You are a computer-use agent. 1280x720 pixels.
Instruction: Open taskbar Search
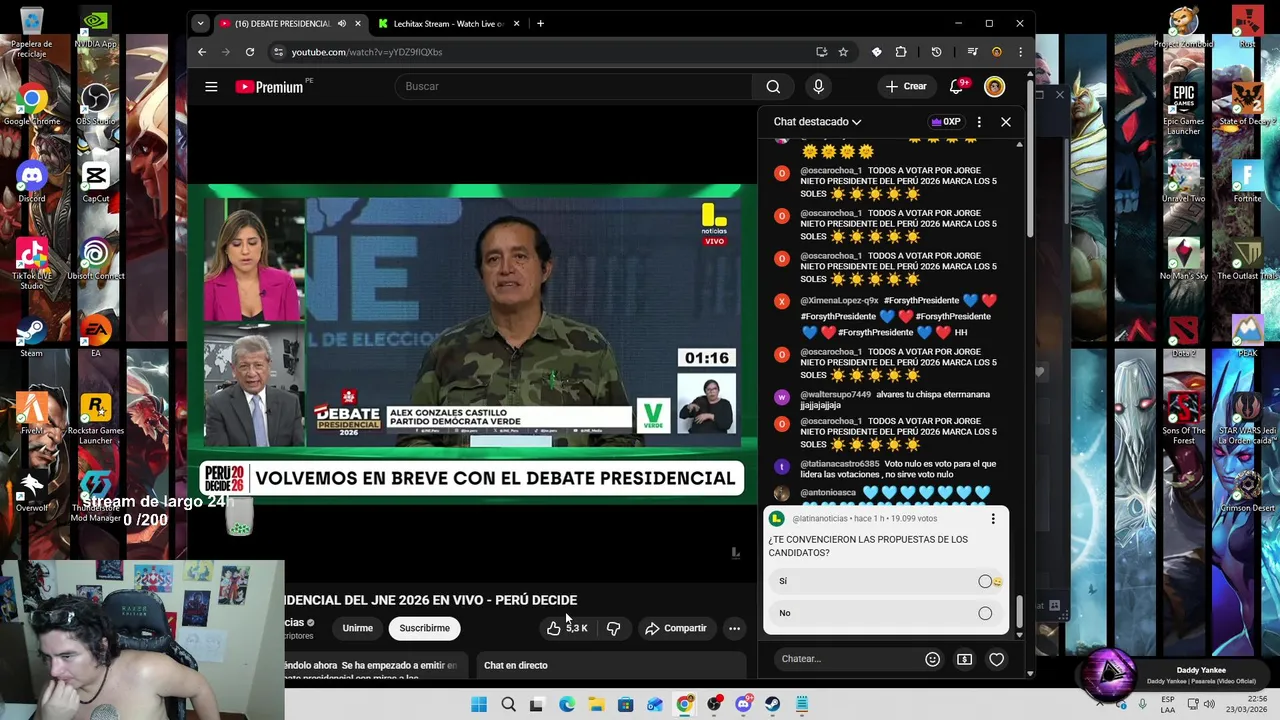point(508,705)
